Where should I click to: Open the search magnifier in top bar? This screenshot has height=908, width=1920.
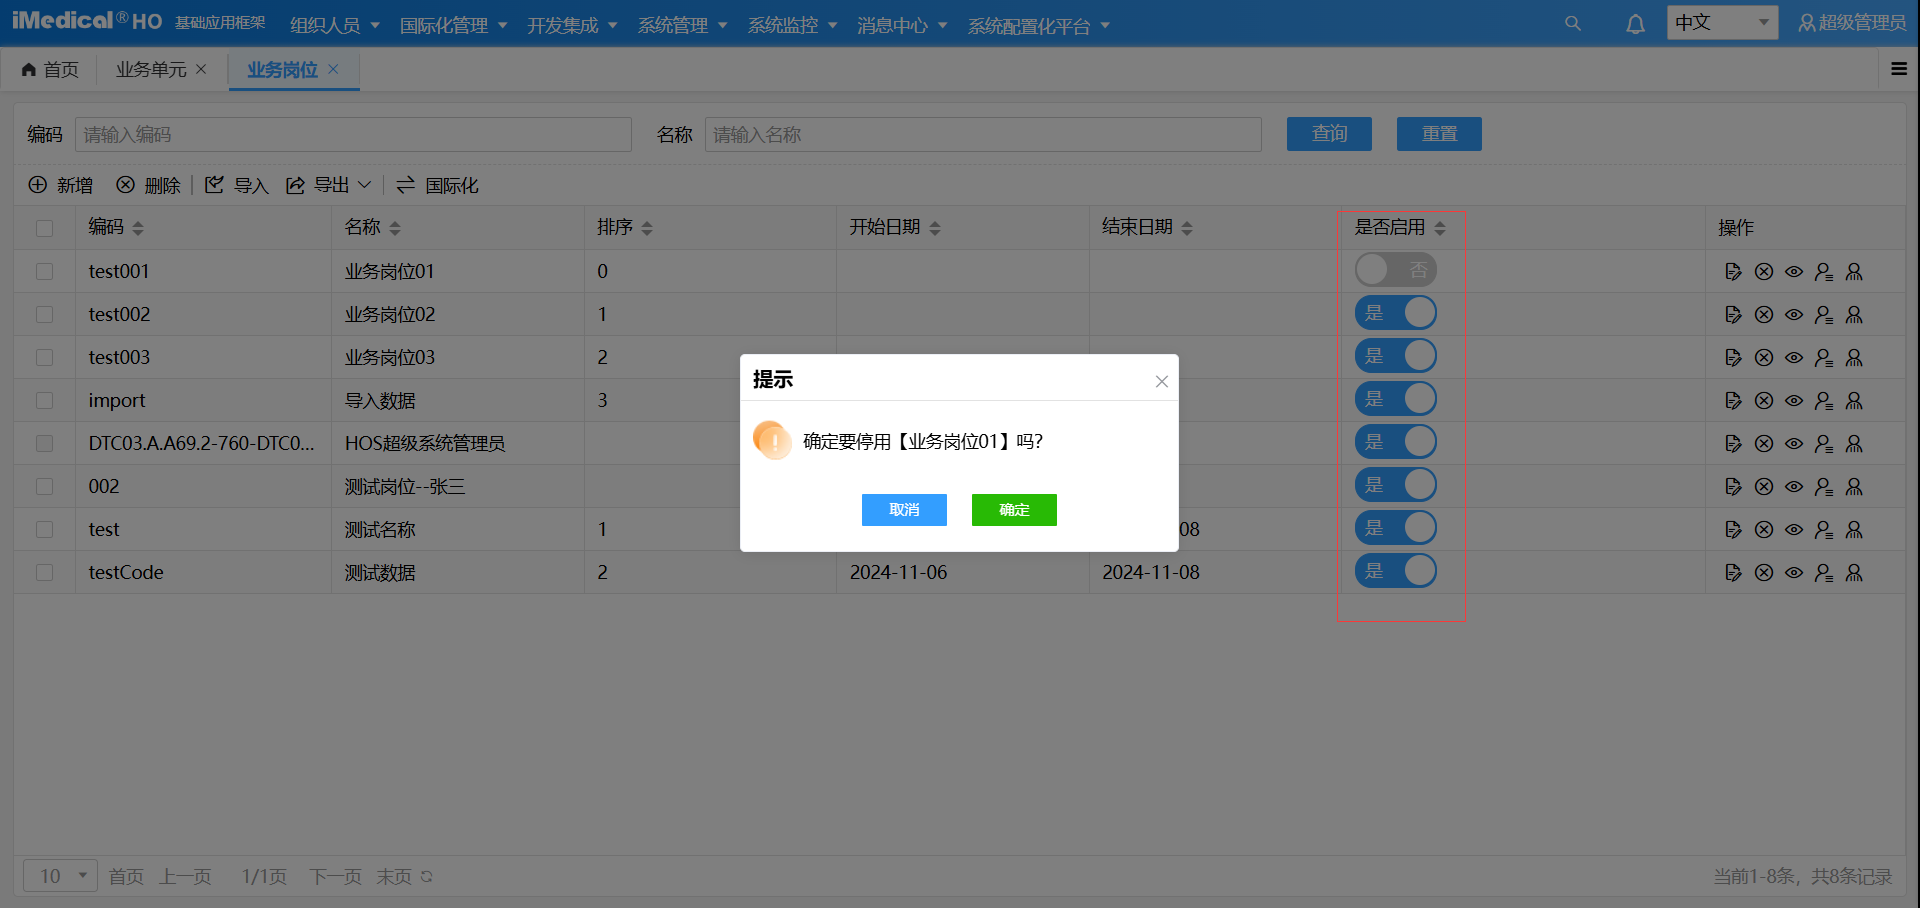1573,23
